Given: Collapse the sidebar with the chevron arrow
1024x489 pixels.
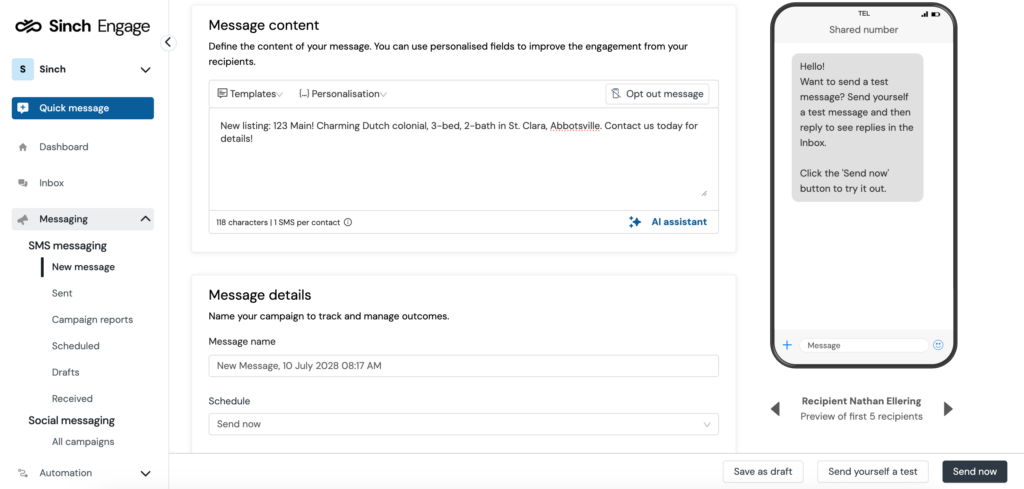Looking at the screenshot, I should pyautogui.click(x=168, y=42).
